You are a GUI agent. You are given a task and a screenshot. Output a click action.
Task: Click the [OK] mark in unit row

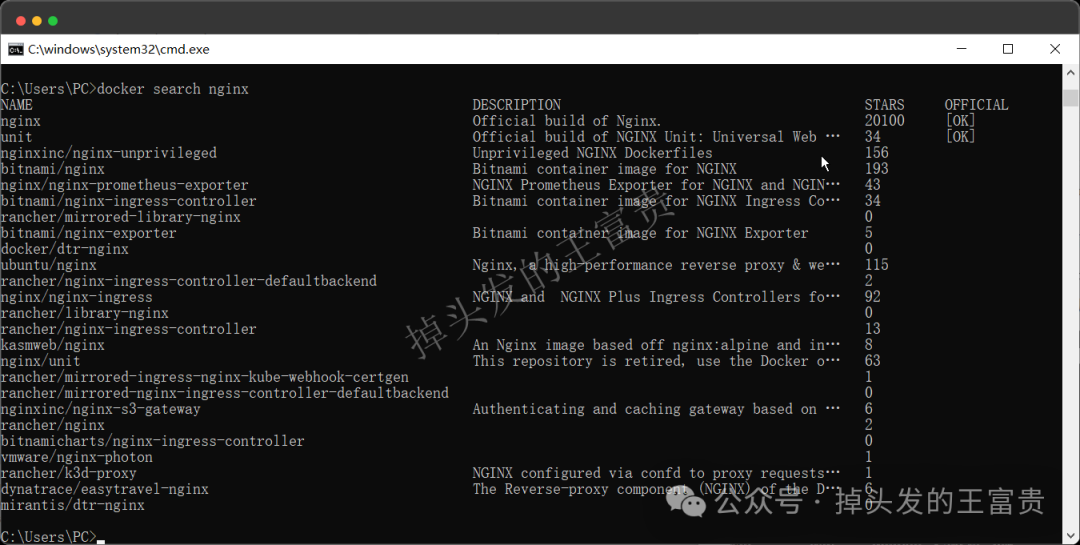coord(960,137)
